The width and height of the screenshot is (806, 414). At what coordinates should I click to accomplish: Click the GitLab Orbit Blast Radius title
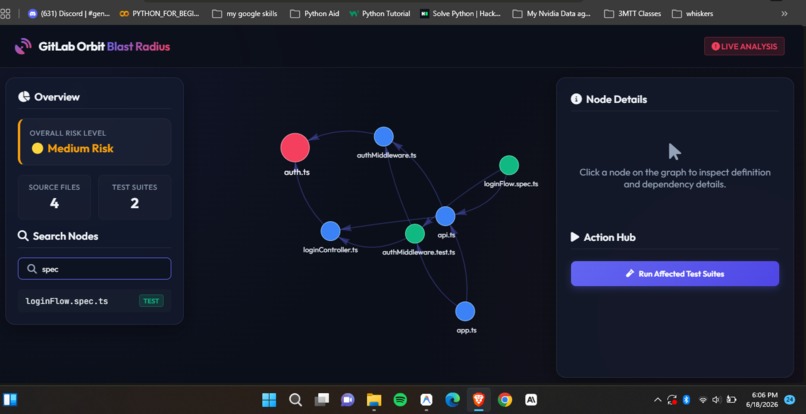[104, 46]
